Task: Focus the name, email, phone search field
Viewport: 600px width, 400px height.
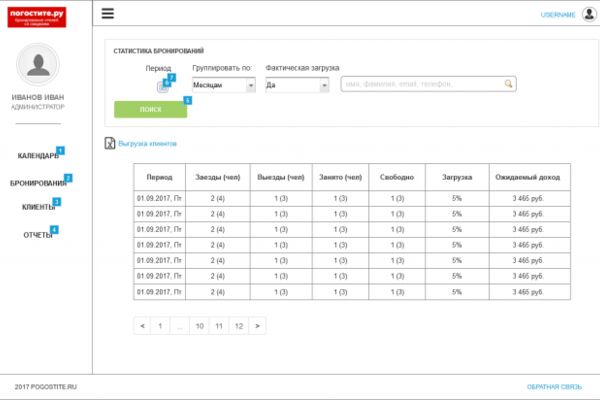Action: click(428, 84)
